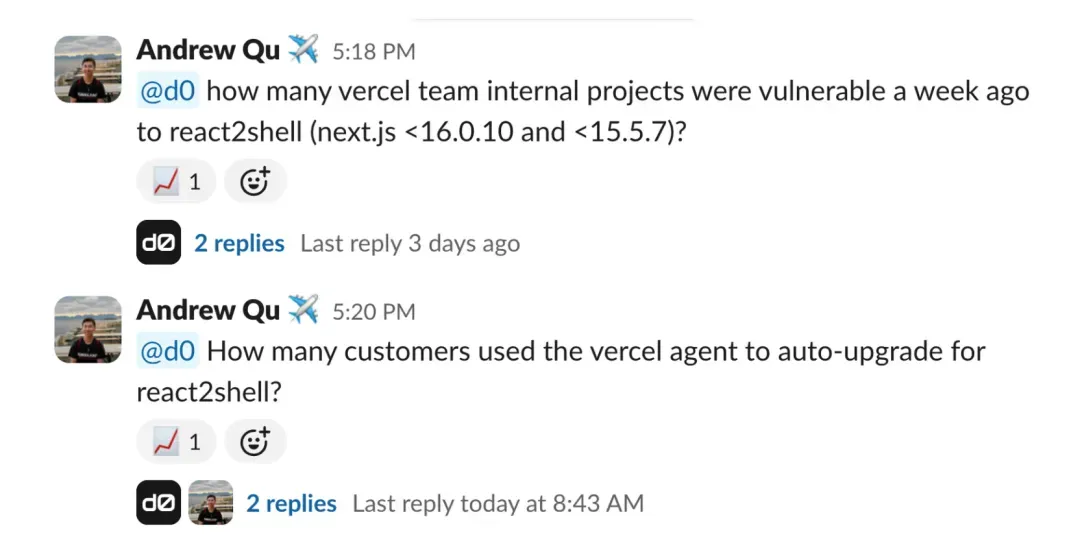Open the thread via "Last reply today at 8:43 AM"

(x=498, y=503)
